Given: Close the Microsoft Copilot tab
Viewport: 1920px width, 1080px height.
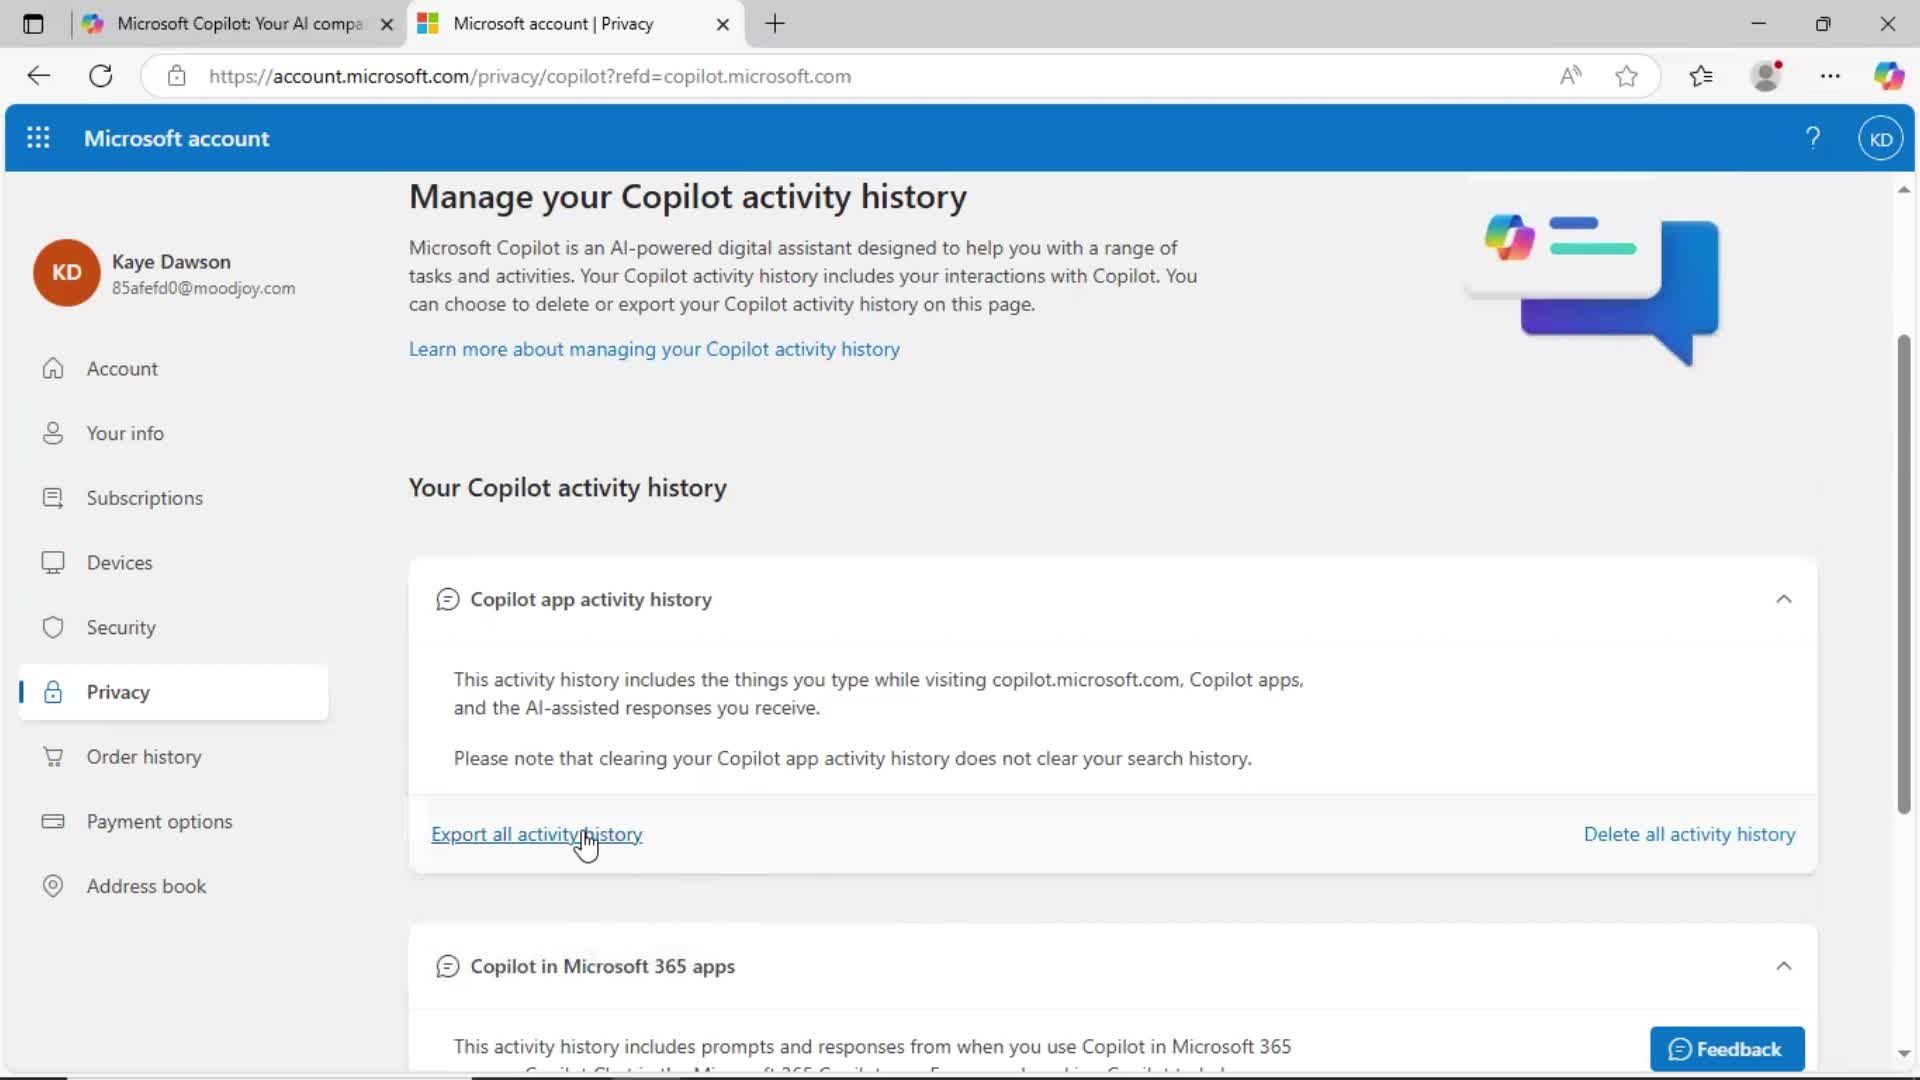Looking at the screenshot, I should 387,24.
